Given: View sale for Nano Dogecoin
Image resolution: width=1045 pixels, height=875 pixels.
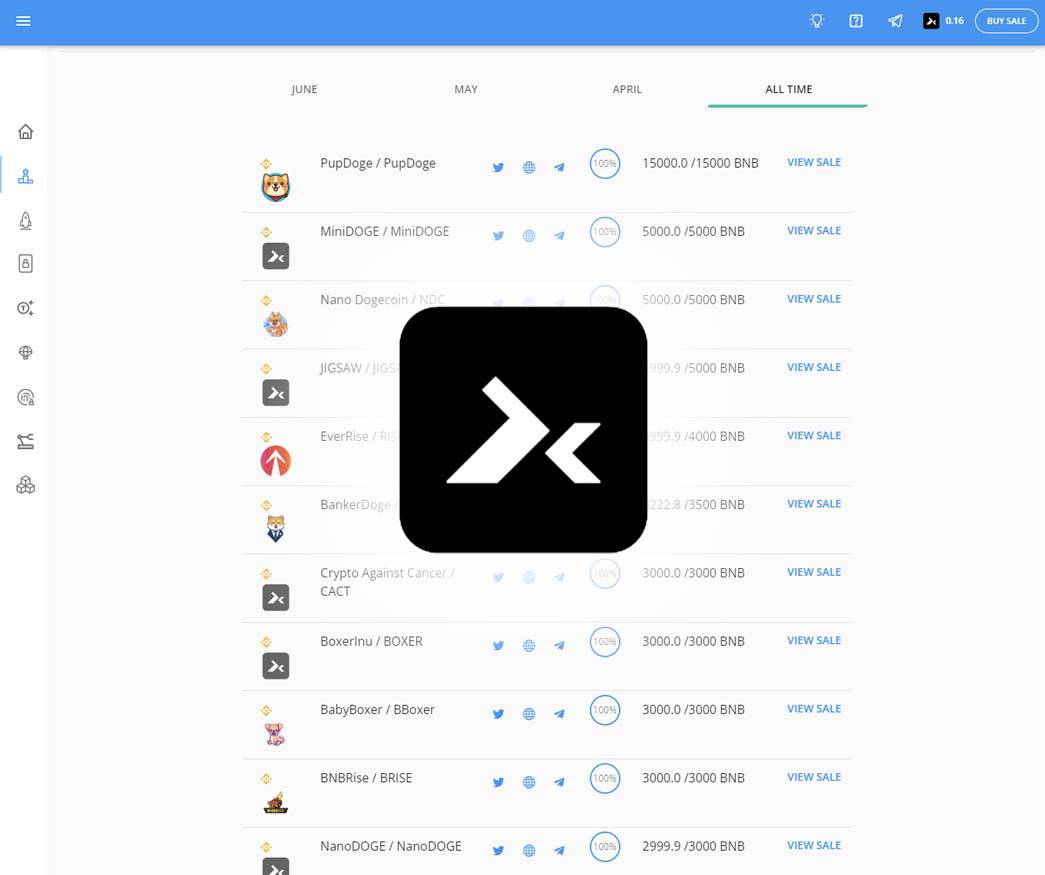Looking at the screenshot, I should point(814,299).
